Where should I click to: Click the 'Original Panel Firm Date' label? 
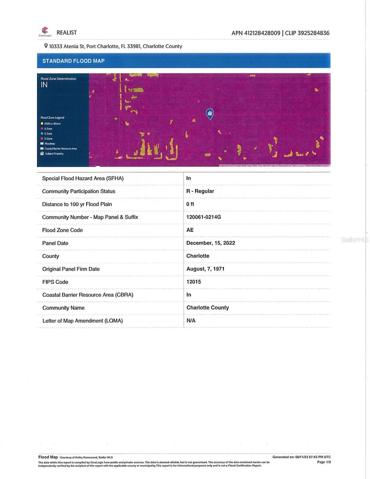[71, 269]
